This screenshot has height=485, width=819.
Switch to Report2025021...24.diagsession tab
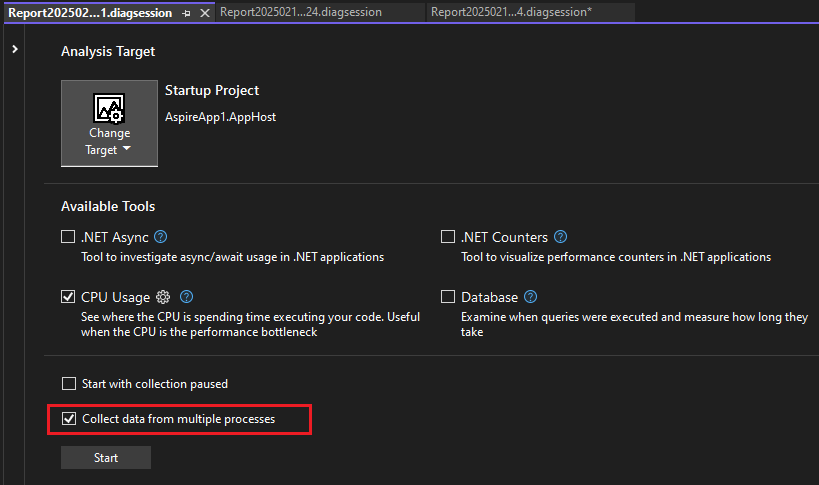pos(300,13)
